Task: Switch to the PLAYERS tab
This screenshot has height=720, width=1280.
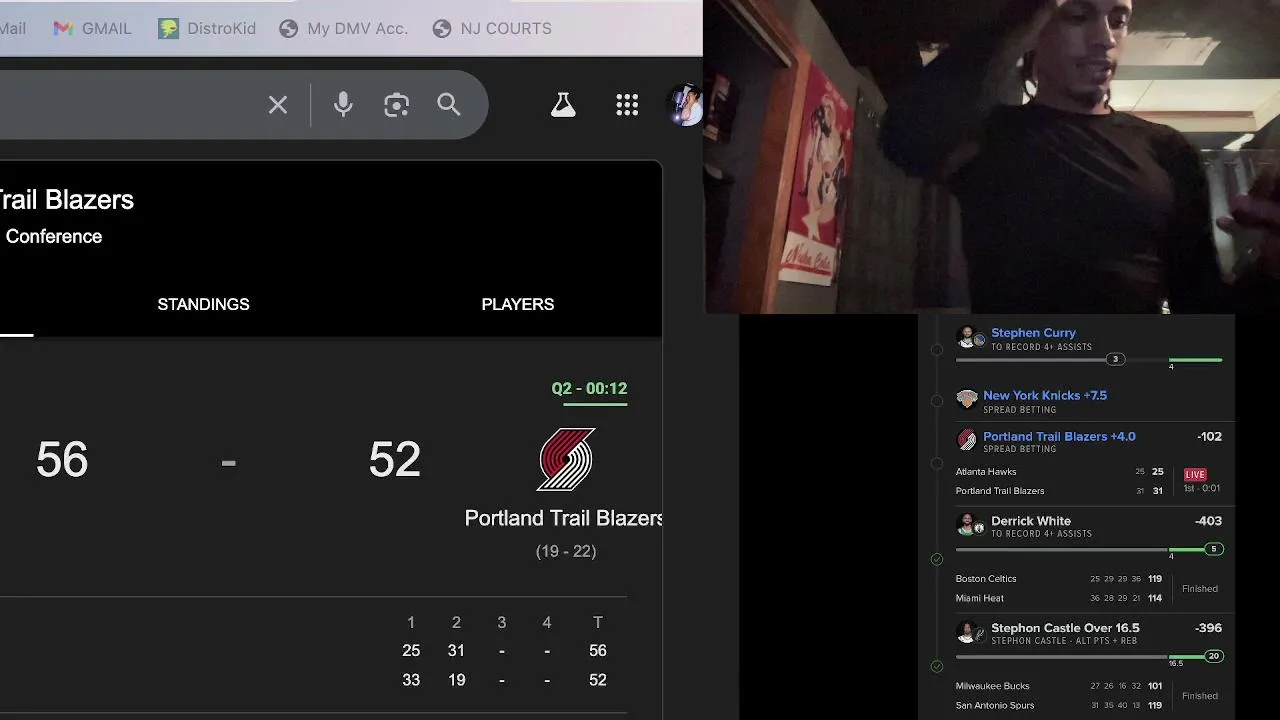Action: 518,304
